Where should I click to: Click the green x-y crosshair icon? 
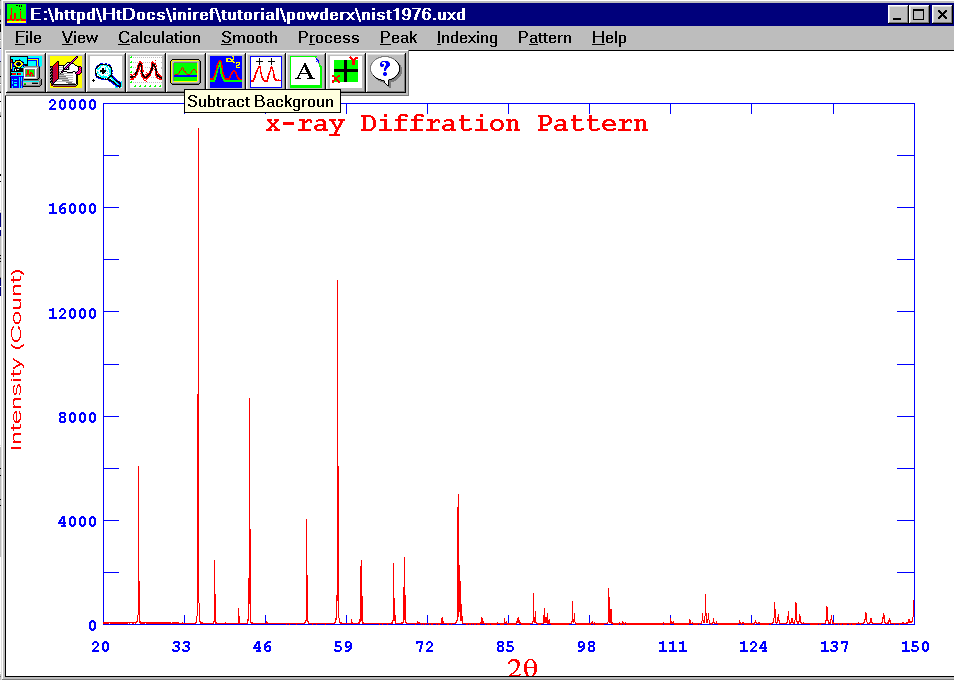tap(345, 71)
